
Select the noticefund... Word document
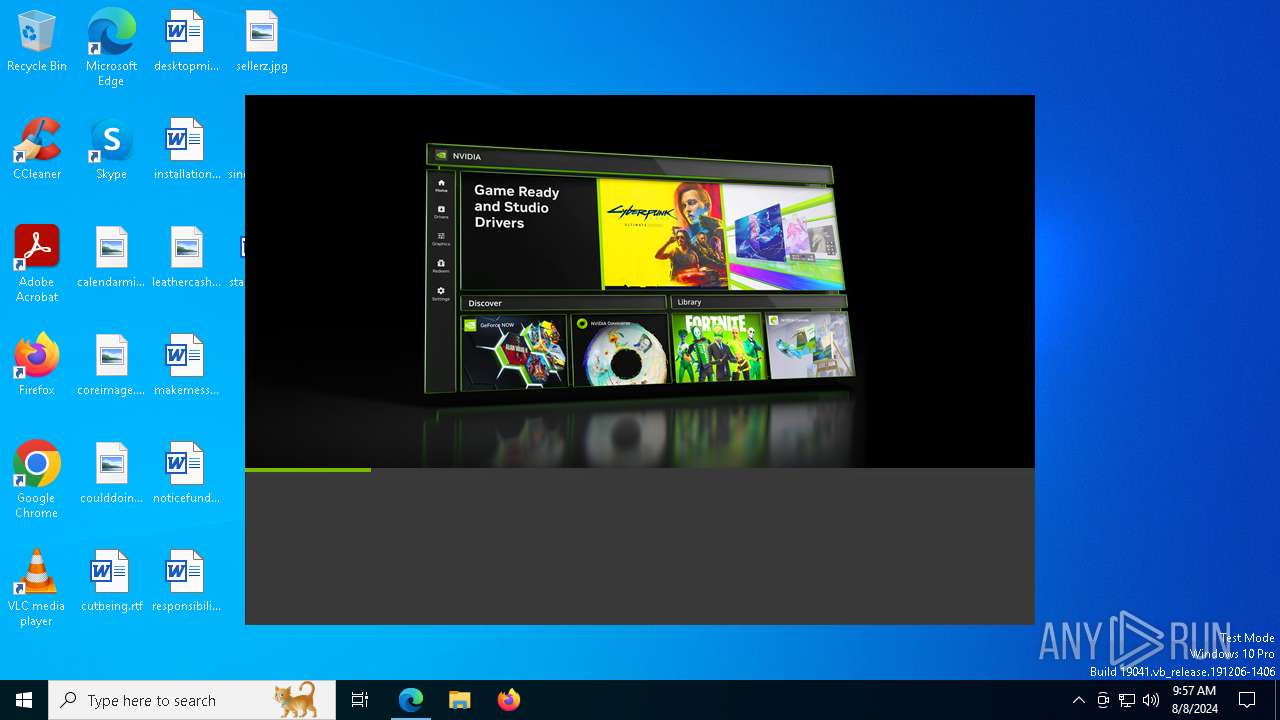tap(186, 474)
